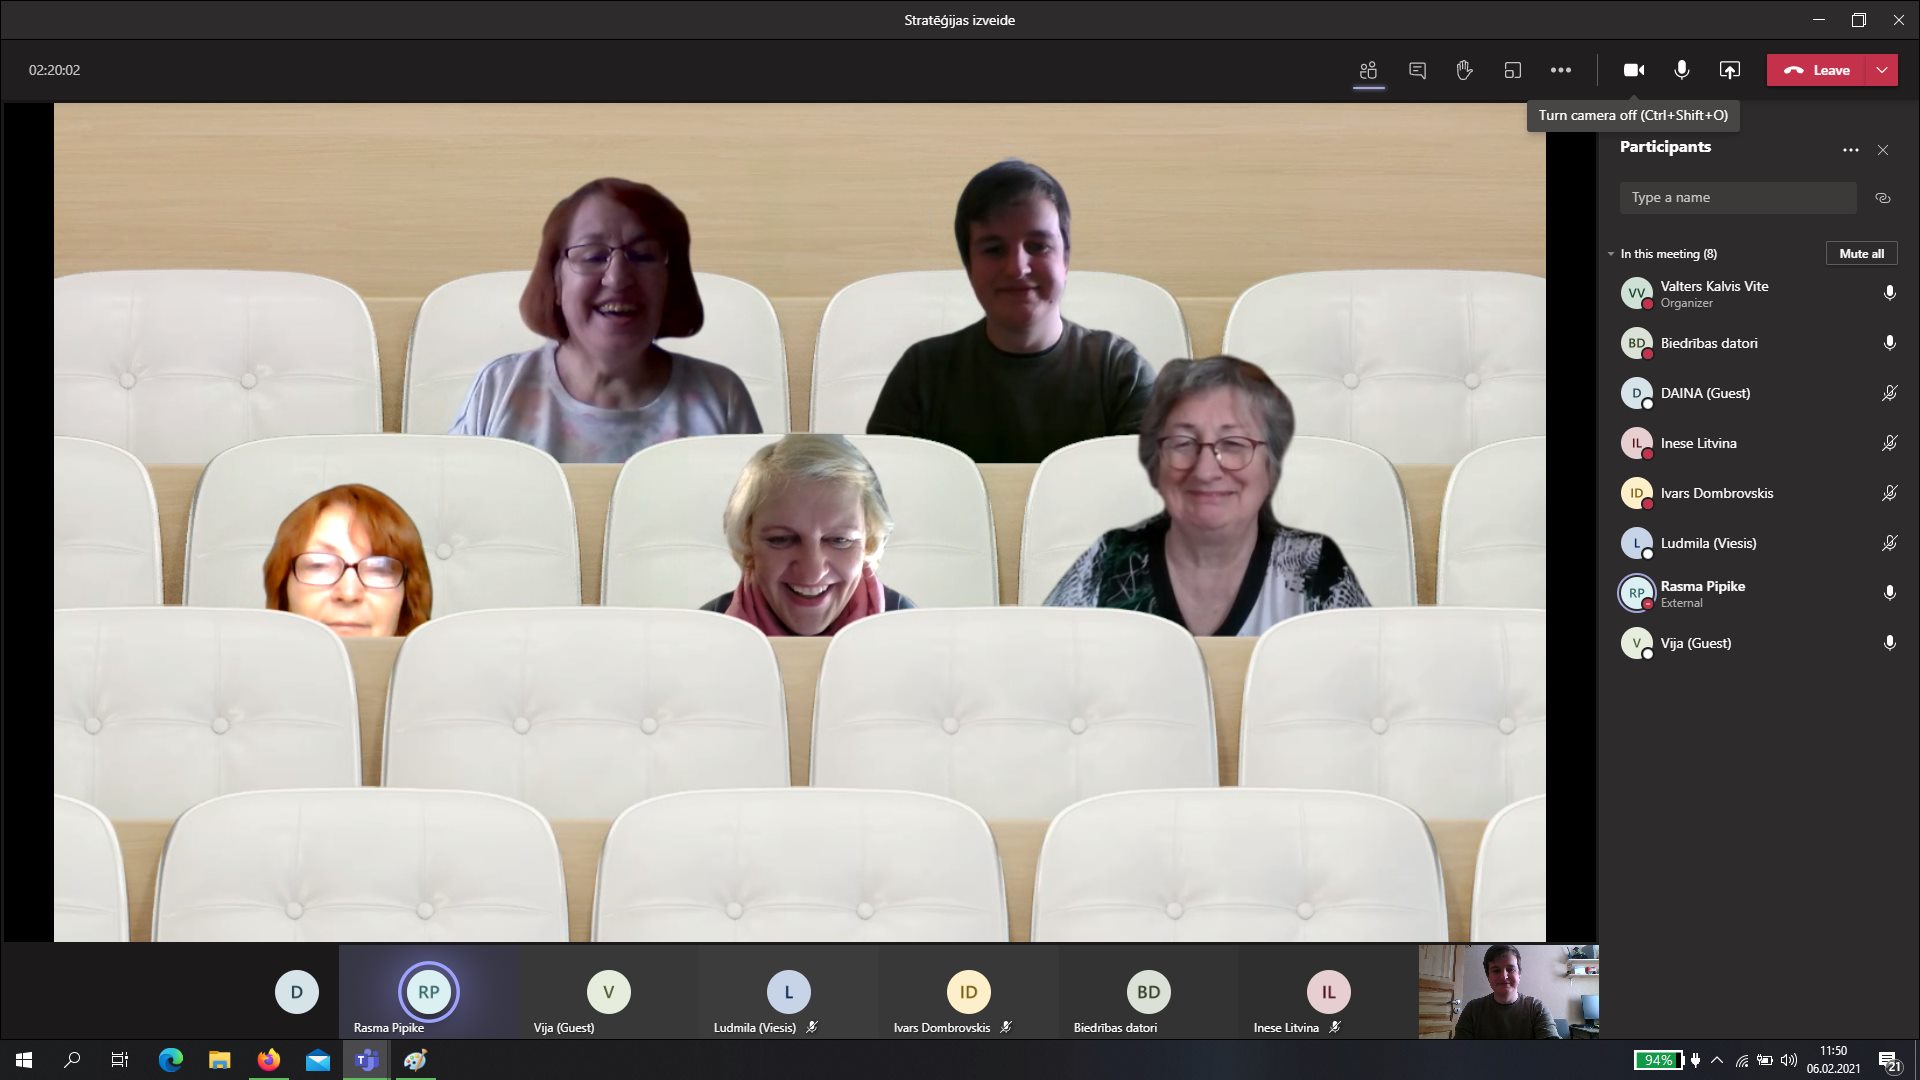Click the self-view video thumbnail
The width and height of the screenshot is (1920, 1080).
tap(1508, 991)
